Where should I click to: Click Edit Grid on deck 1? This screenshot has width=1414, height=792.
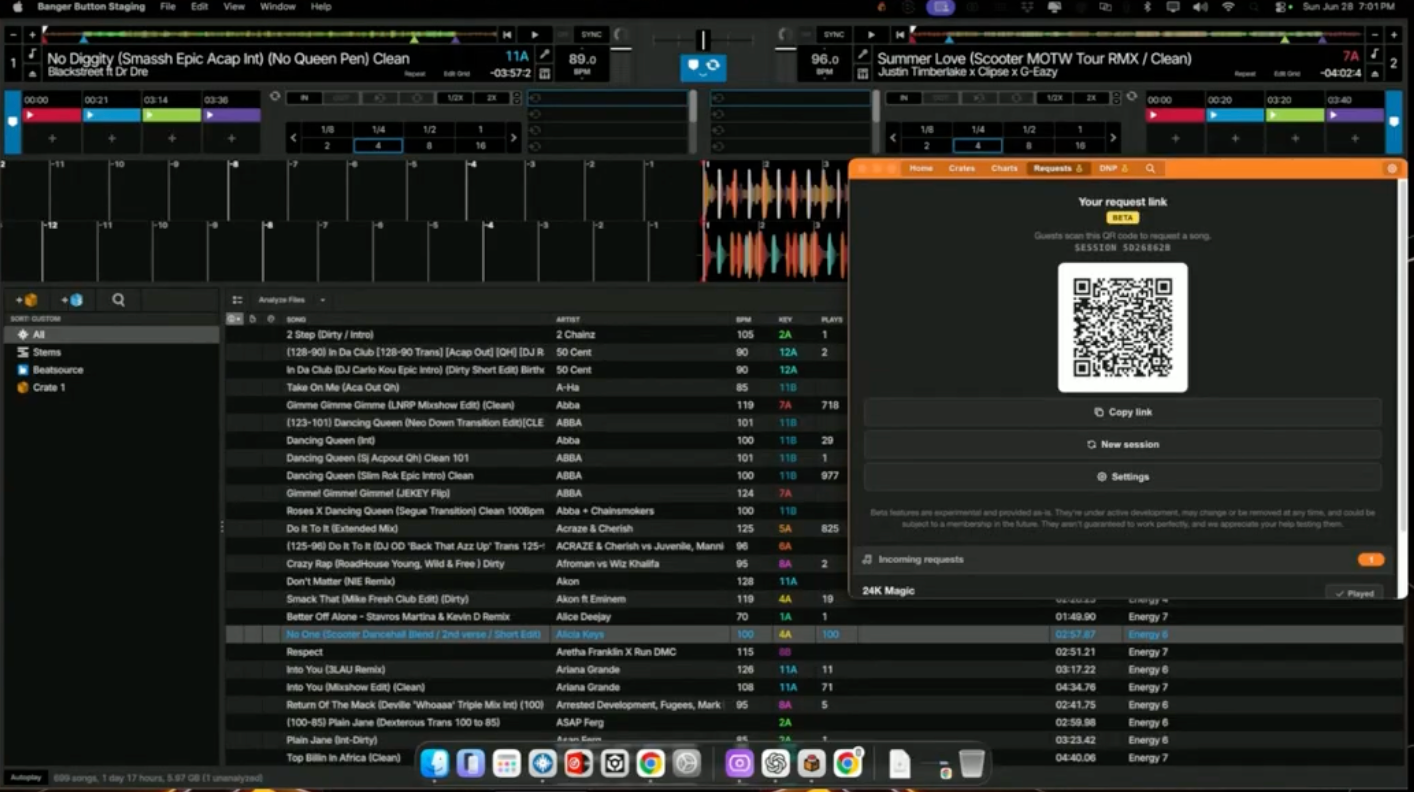click(x=457, y=74)
